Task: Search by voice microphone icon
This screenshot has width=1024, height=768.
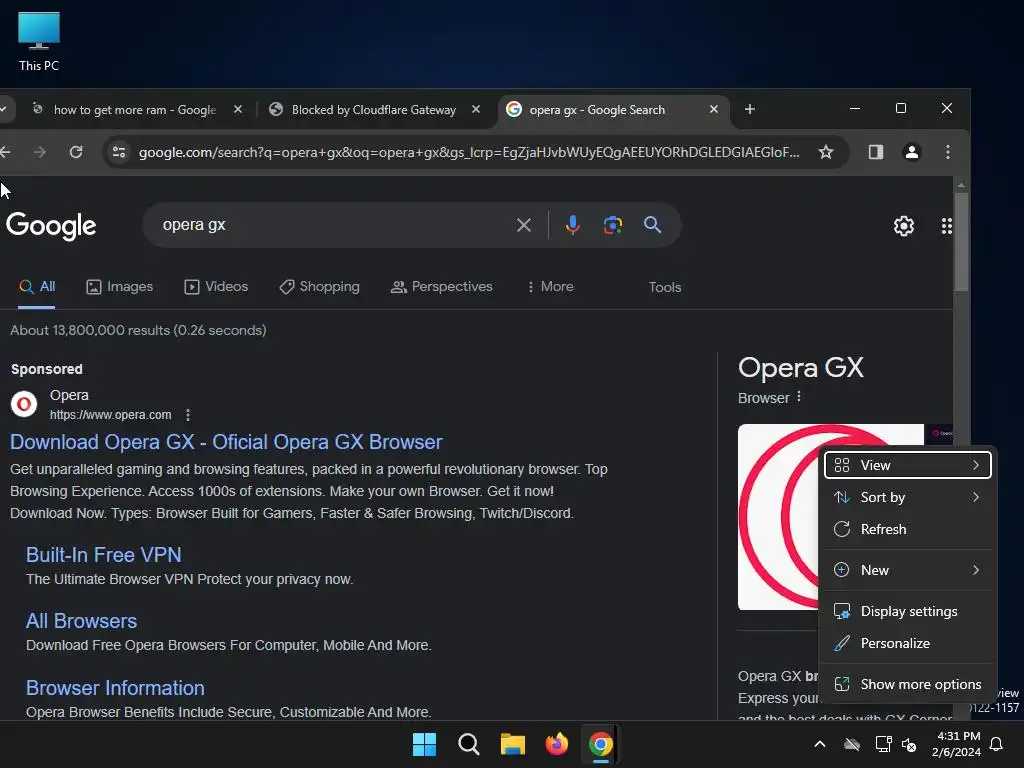Action: 573,225
